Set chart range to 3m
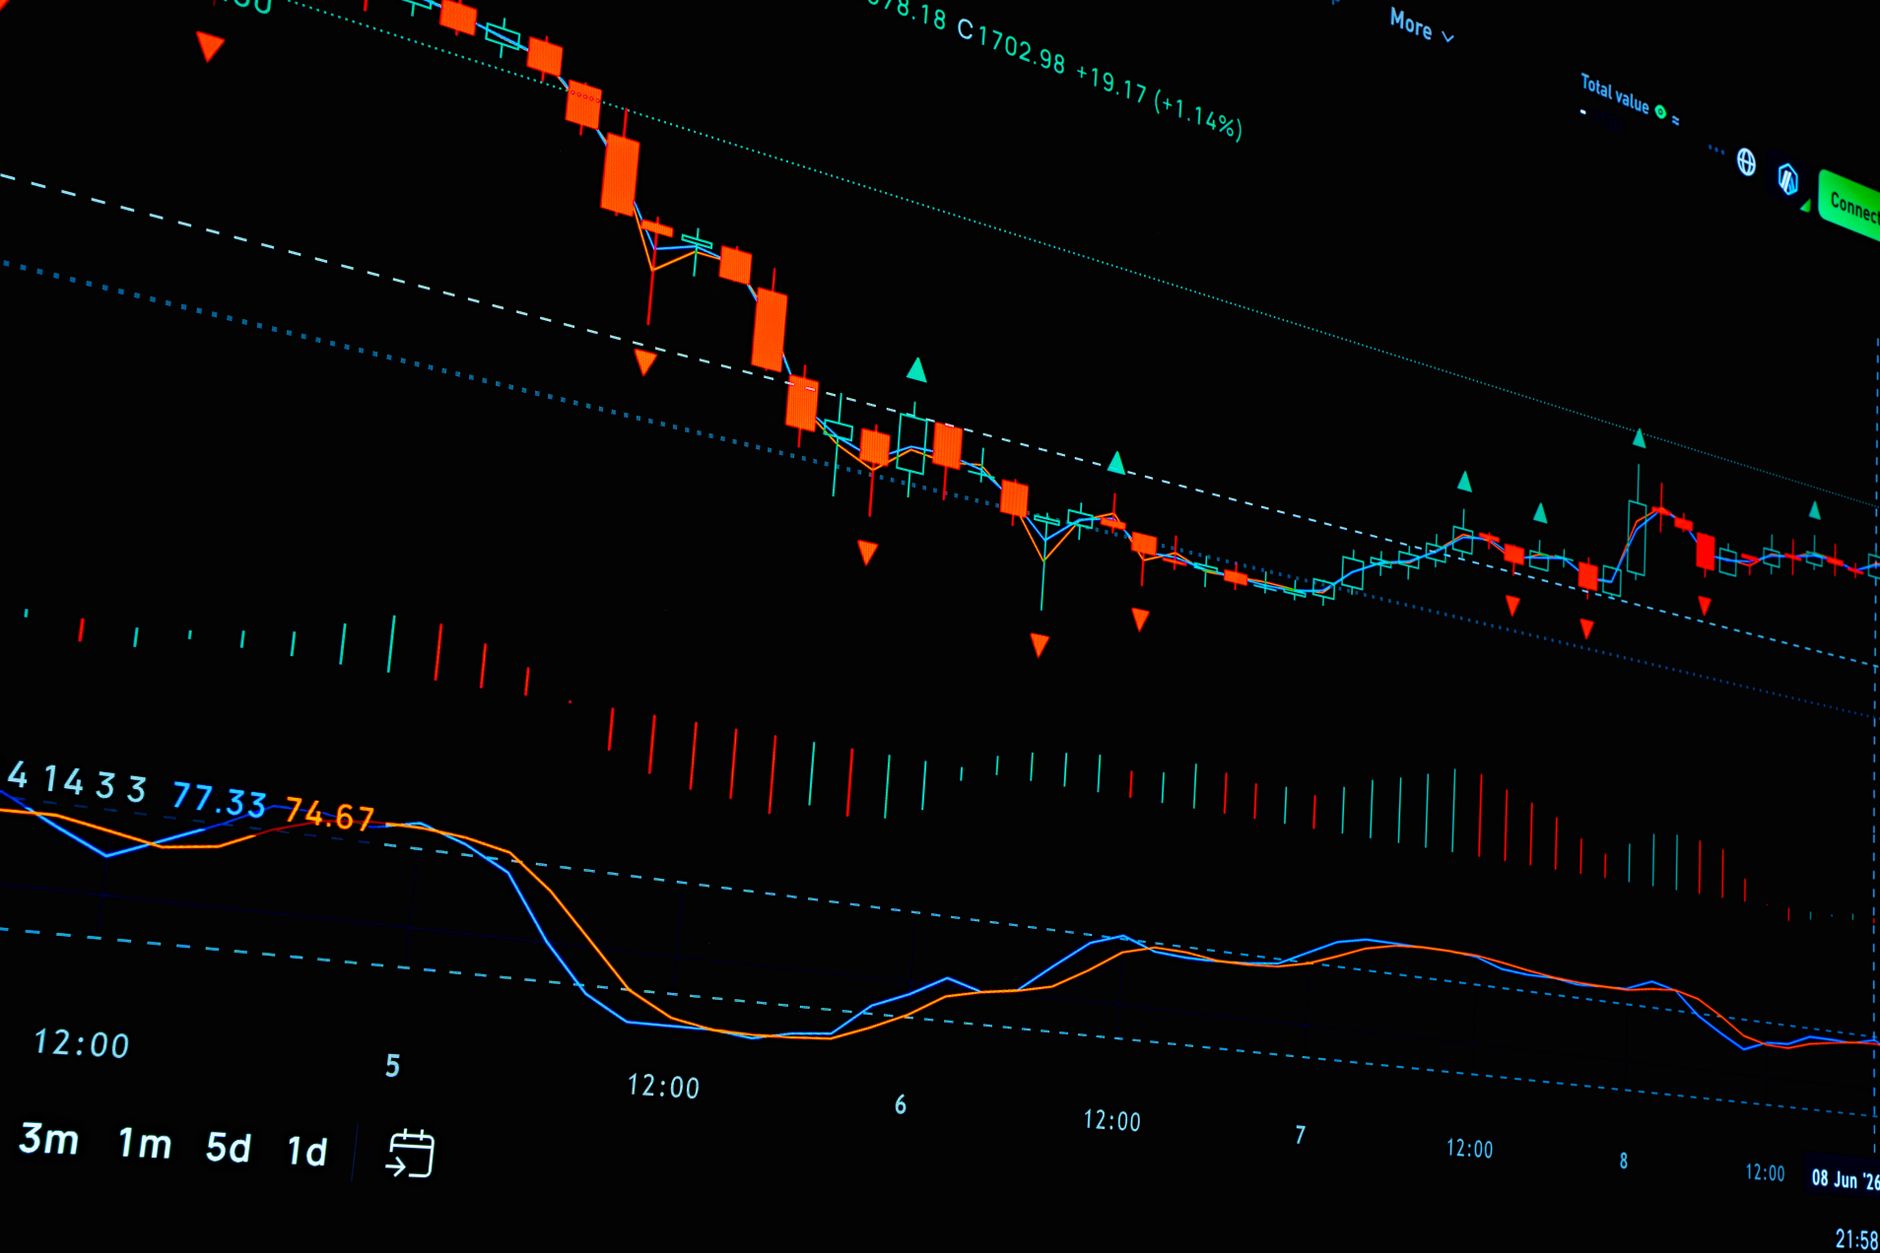The image size is (1880, 1253). point(48,1139)
